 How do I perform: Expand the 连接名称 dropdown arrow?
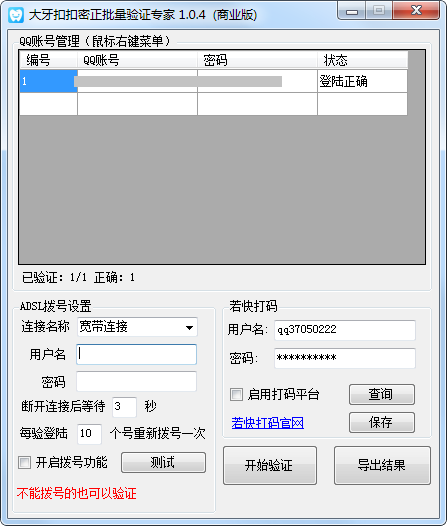click(189, 327)
